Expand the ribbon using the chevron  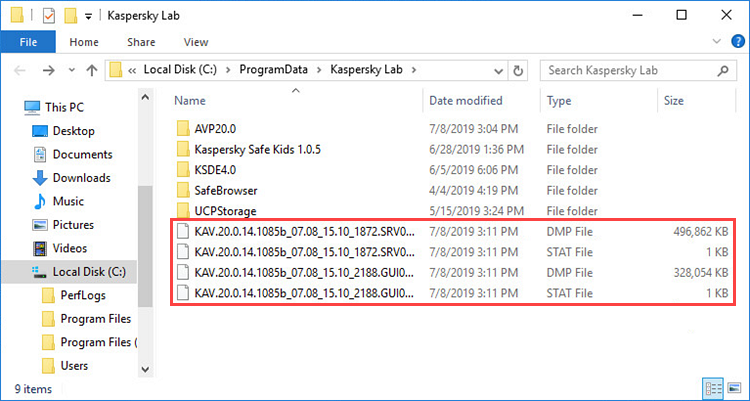[713, 42]
